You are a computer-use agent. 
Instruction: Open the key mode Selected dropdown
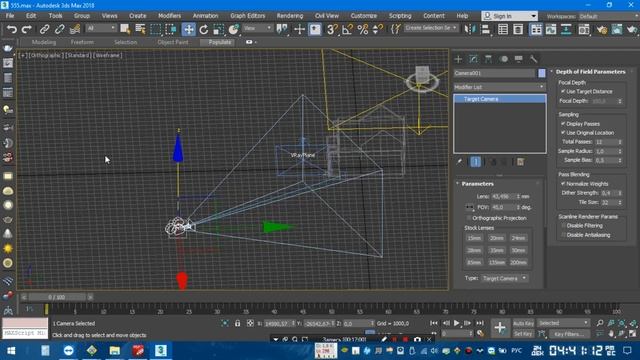[x=563, y=323]
